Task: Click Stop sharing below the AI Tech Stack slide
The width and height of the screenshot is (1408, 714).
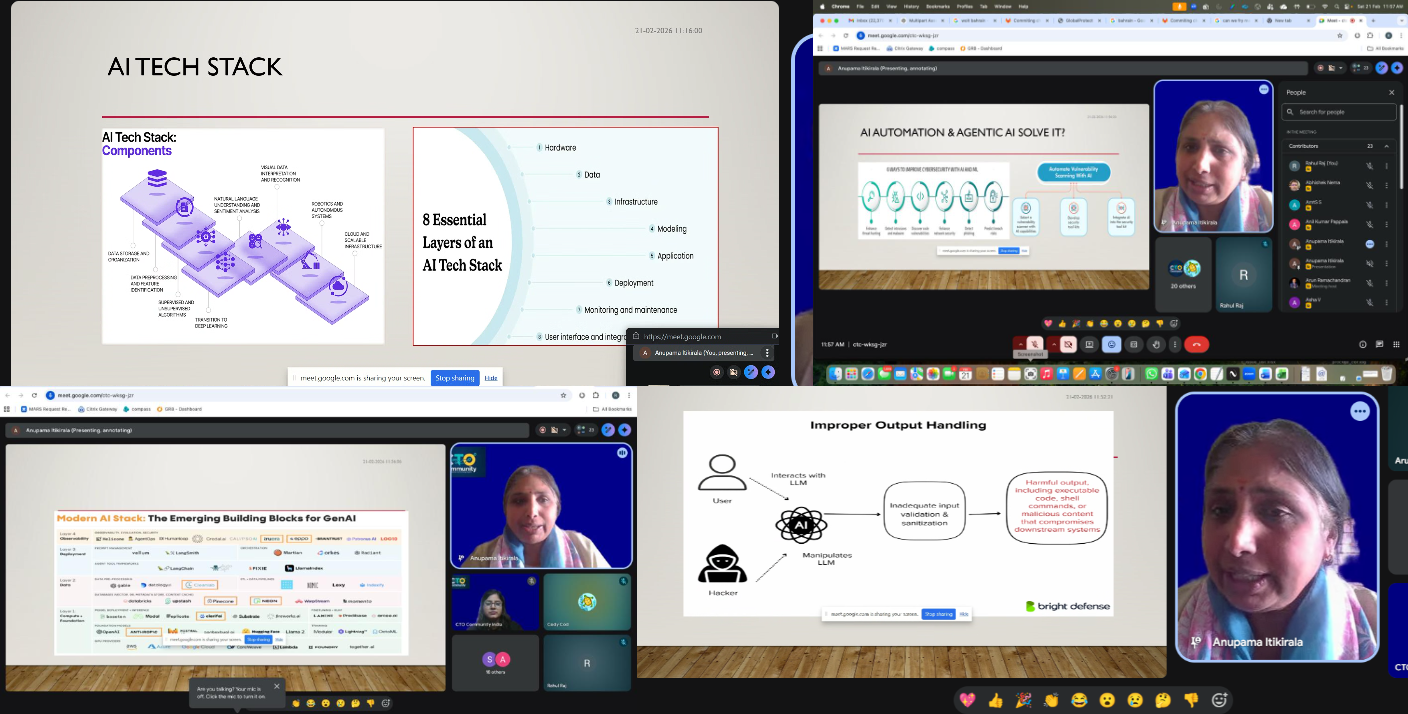Action: 455,378
